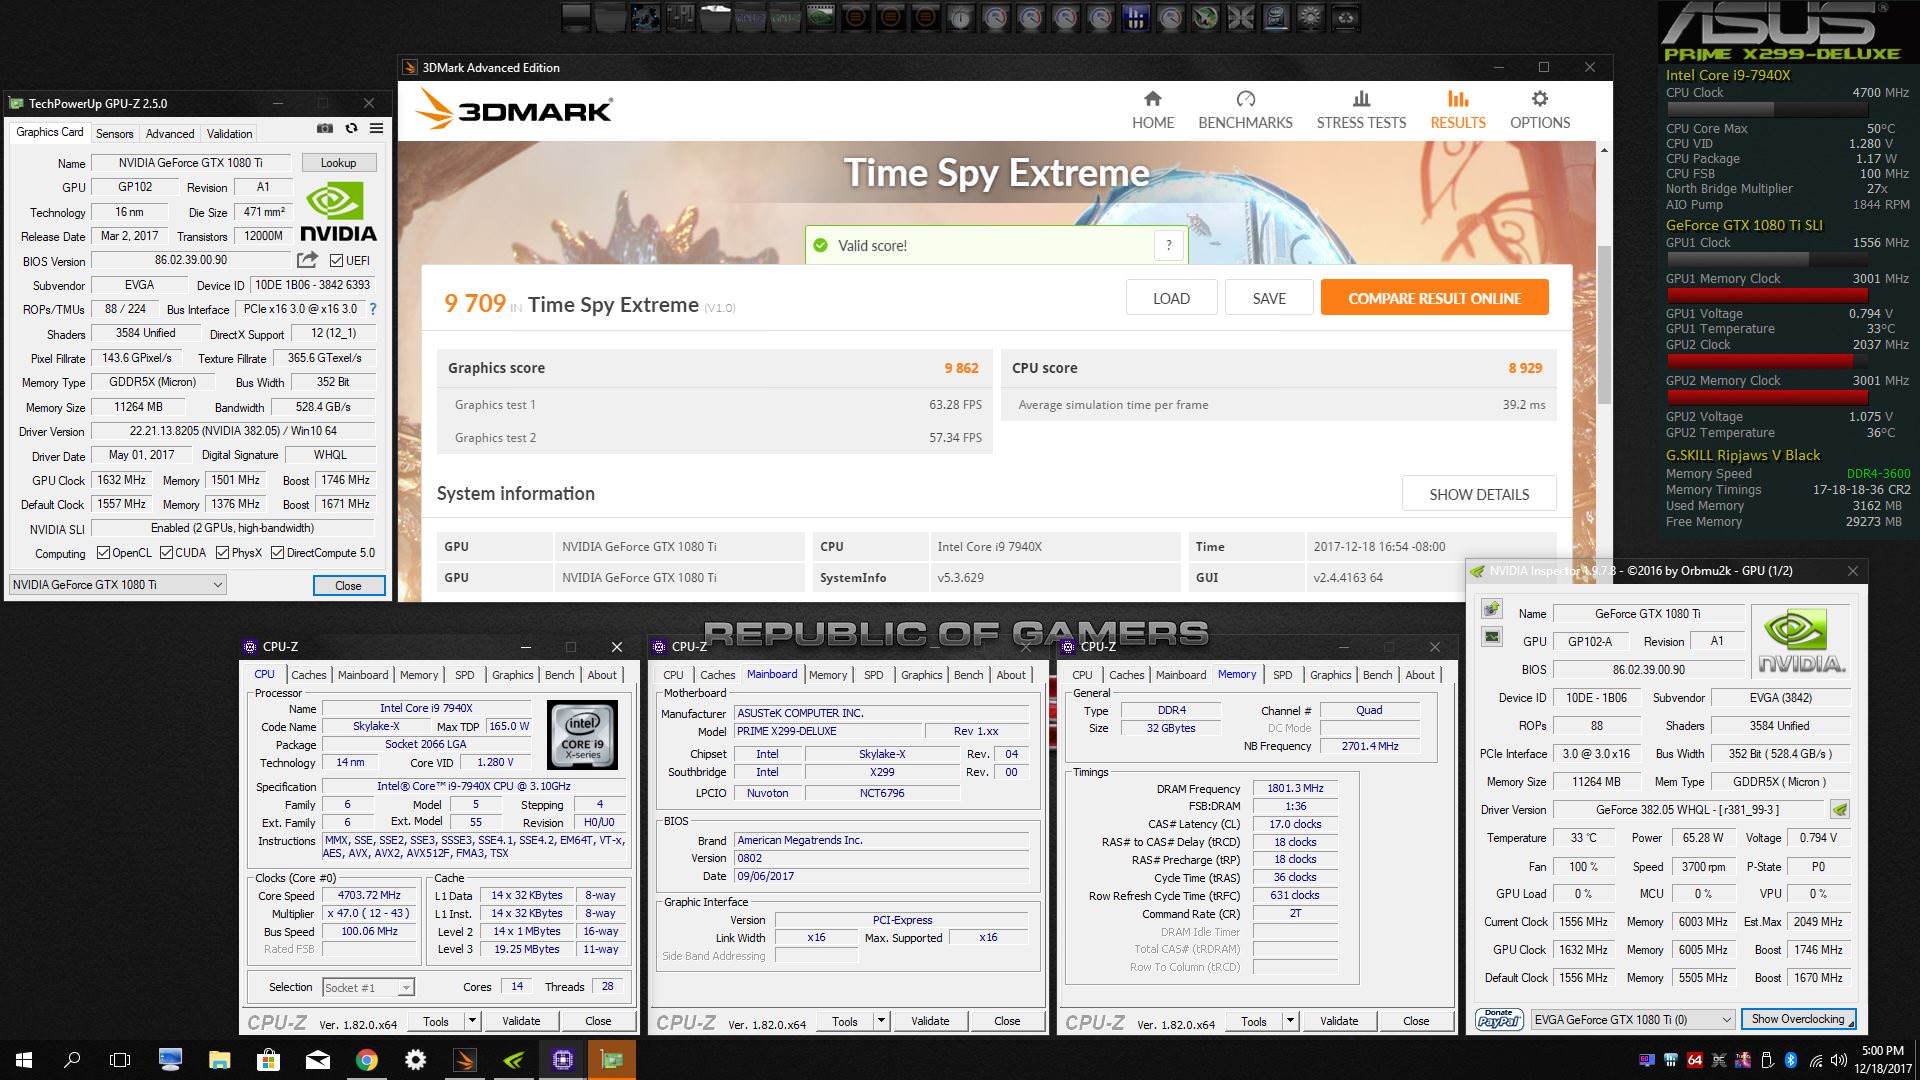Click the Graphics score value 9 862
1920x1080 pixels.
tap(961, 368)
